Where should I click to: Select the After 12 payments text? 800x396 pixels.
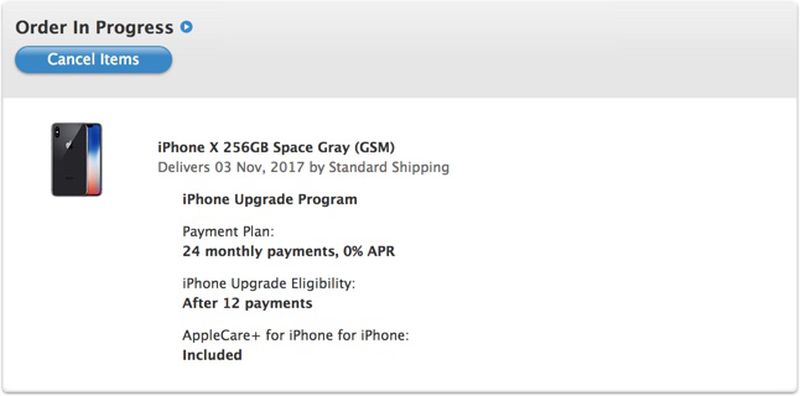(247, 303)
